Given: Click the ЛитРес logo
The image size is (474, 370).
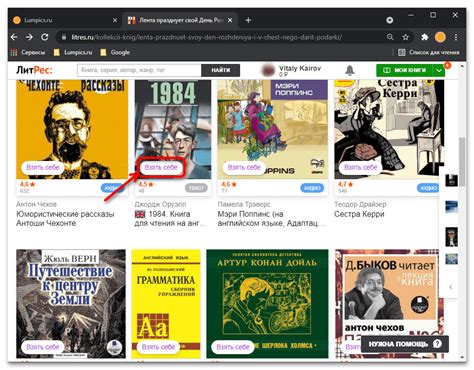Looking at the screenshot, I should (34, 70).
